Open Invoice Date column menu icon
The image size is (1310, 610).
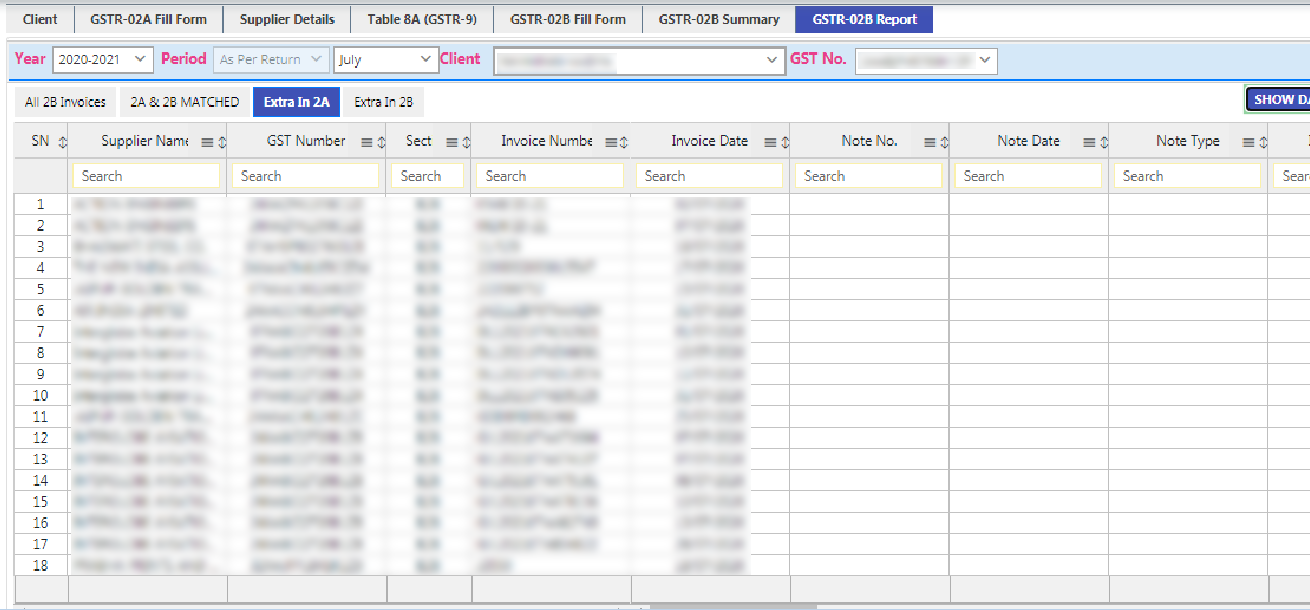click(x=769, y=142)
